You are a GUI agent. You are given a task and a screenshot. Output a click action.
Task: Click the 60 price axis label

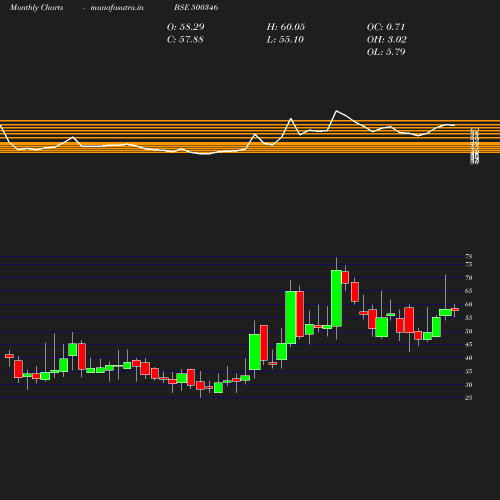(x=469, y=304)
